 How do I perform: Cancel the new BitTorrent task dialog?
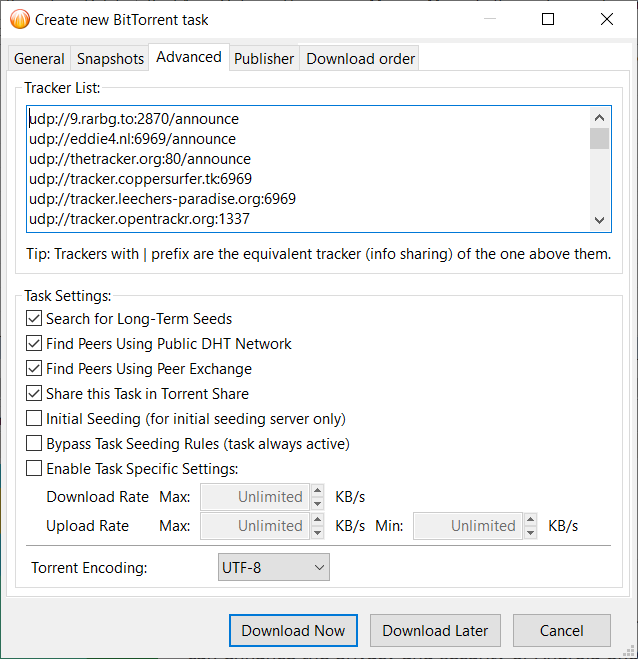(x=561, y=631)
